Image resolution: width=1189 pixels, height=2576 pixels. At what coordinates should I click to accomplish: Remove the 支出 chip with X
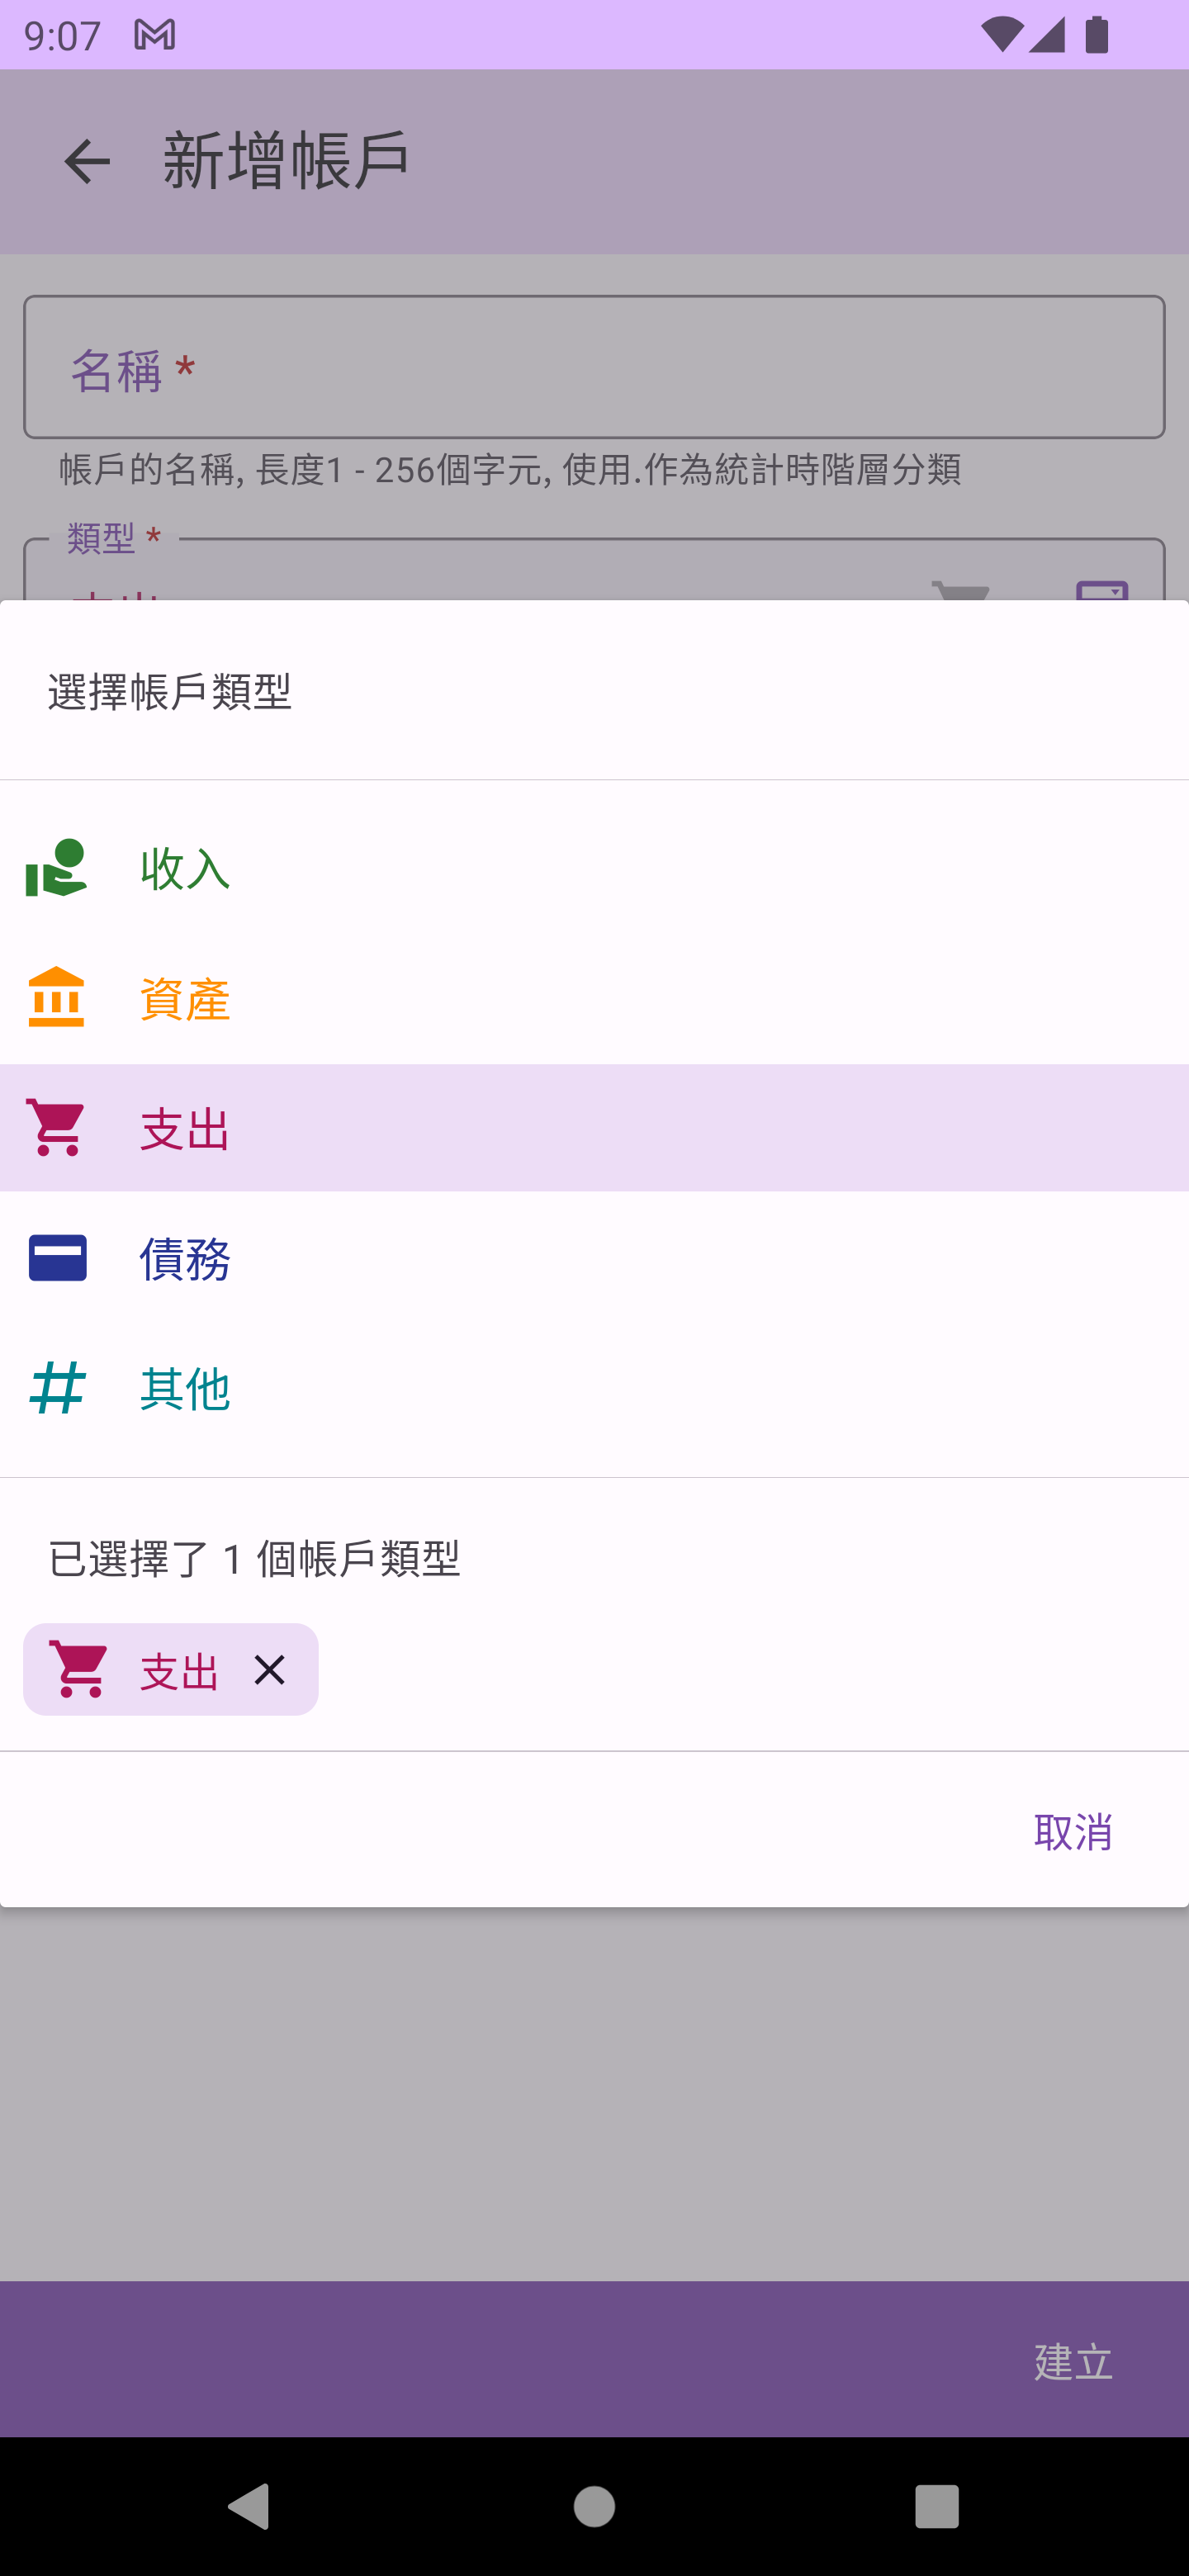(270, 1669)
